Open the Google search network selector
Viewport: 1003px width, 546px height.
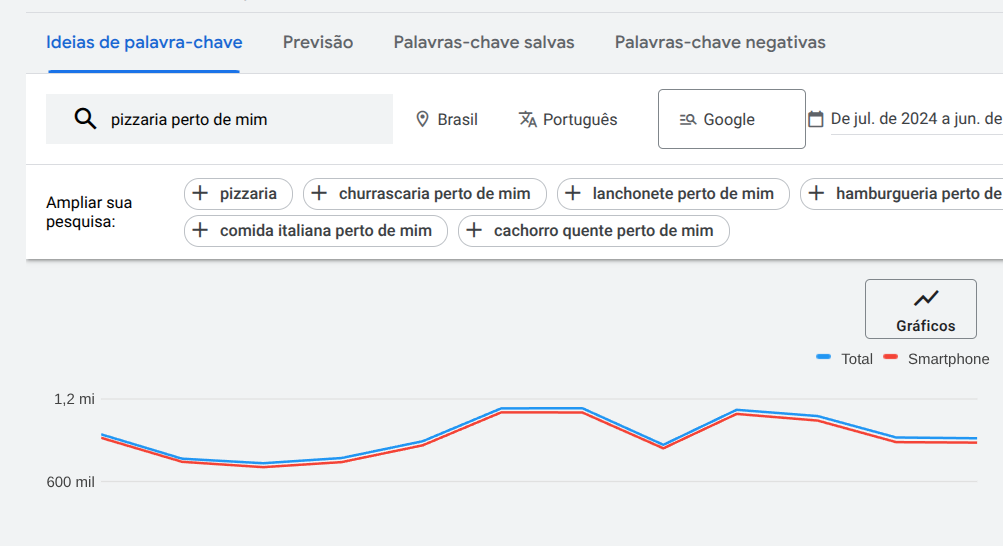(732, 119)
